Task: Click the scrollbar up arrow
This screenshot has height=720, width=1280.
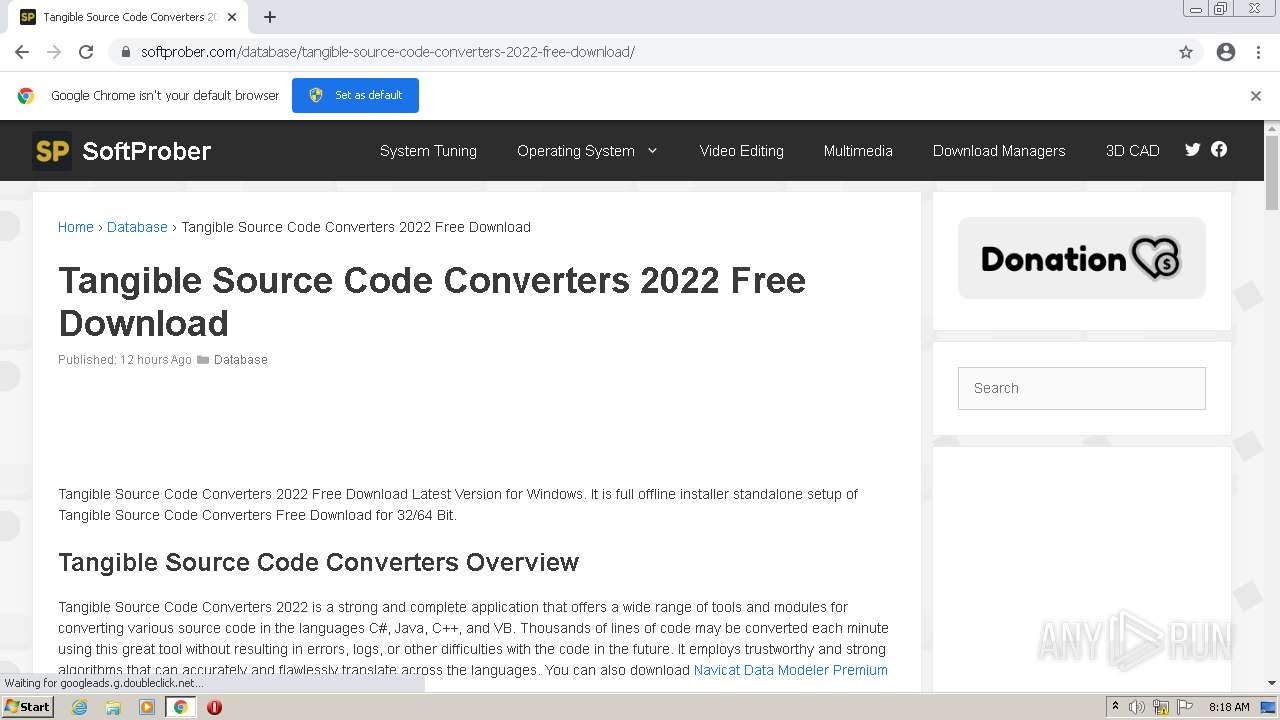Action: [x=1272, y=128]
